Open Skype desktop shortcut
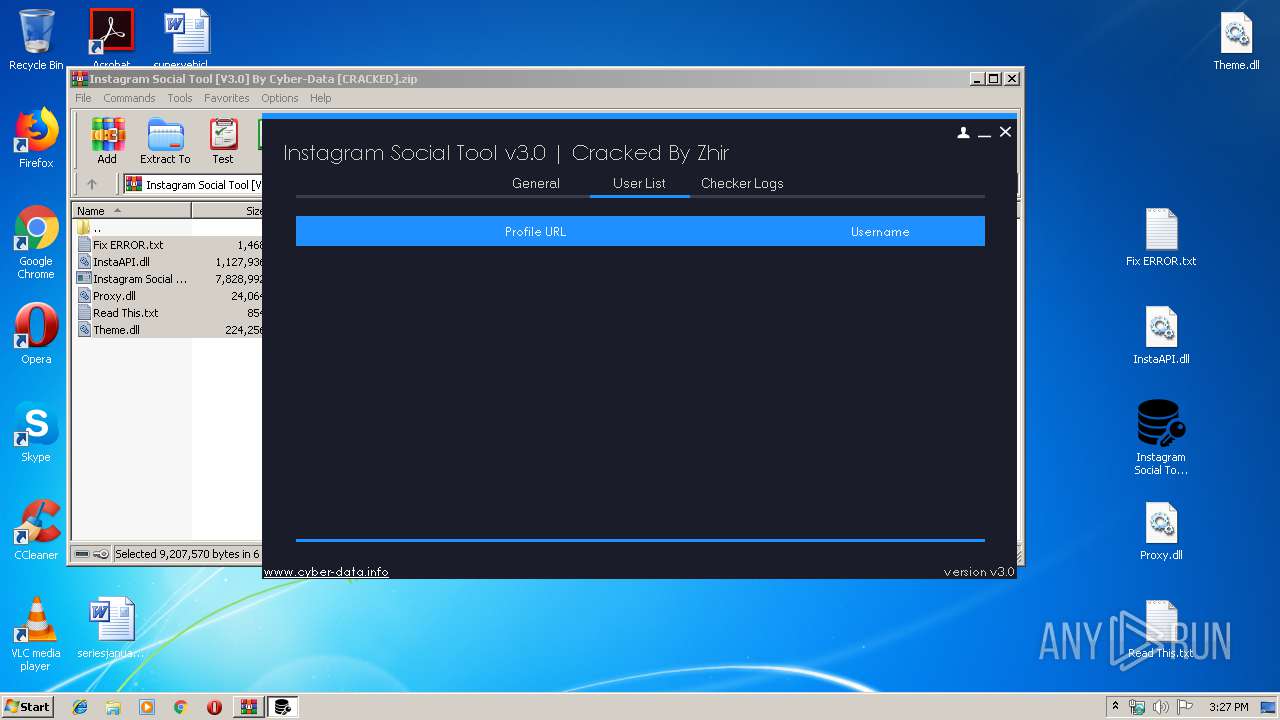The image size is (1280, 720). tap(36, 432)
